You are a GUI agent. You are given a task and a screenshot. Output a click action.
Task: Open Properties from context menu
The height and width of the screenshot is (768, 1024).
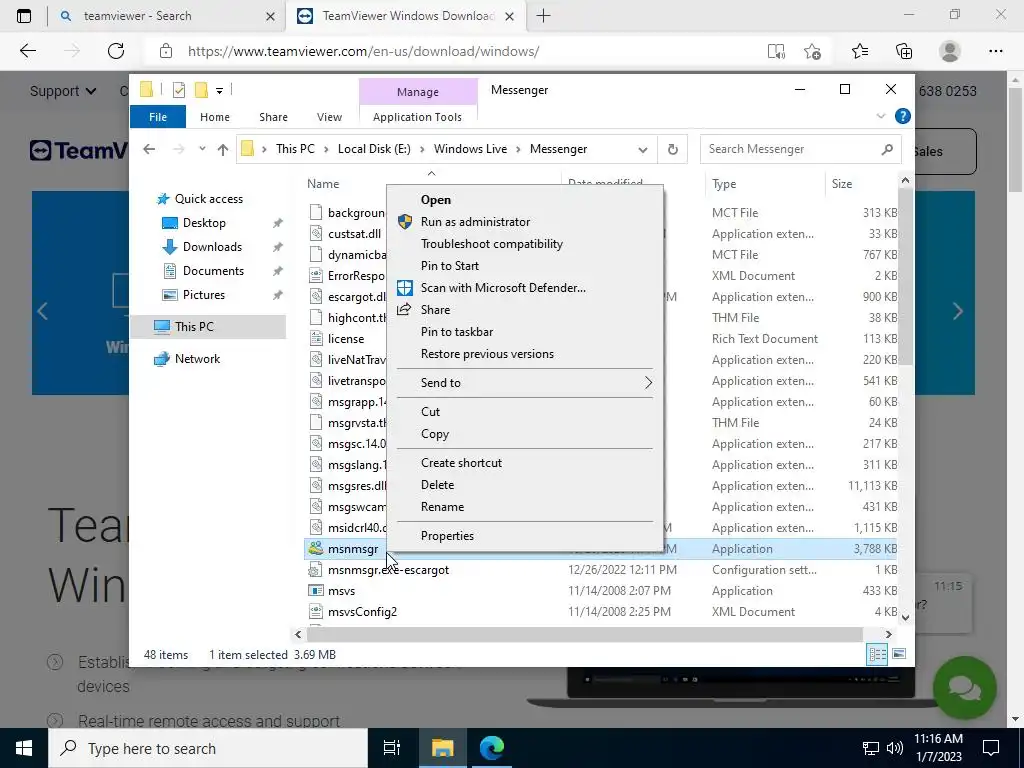pos(447,536)
